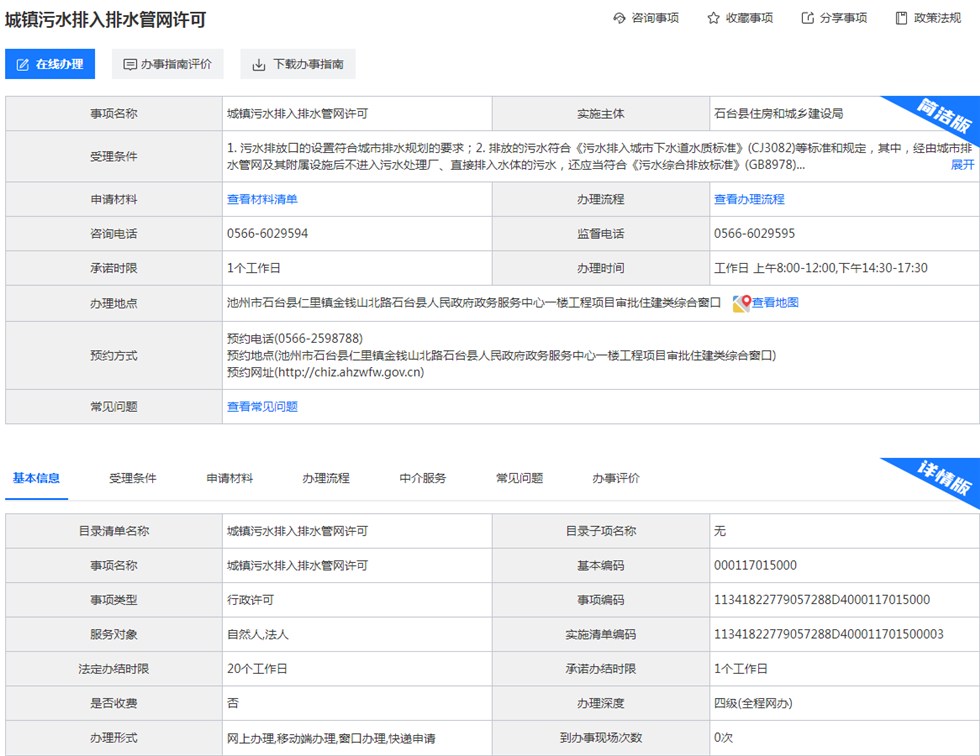Click 办理时间 value 工作日 上午8:00-12:00

tap(821, 268)
